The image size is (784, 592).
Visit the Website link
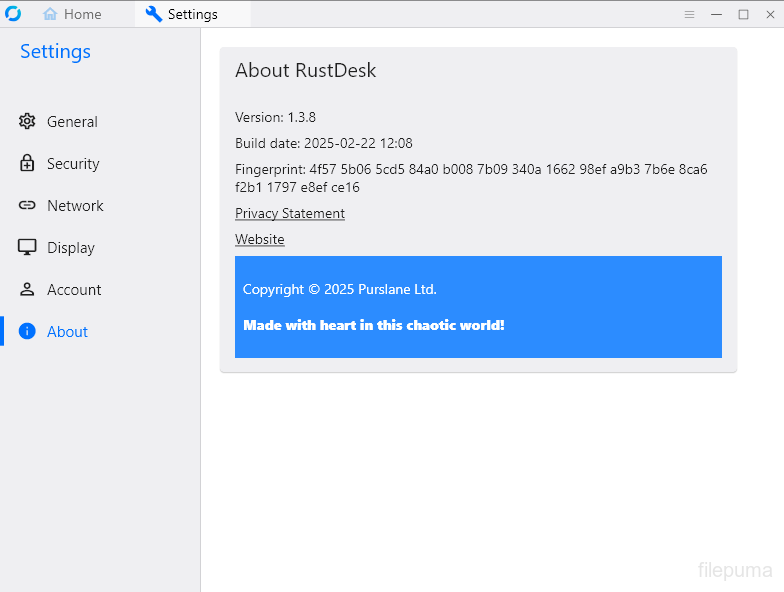pyautogui.click(x=260, y=240)
